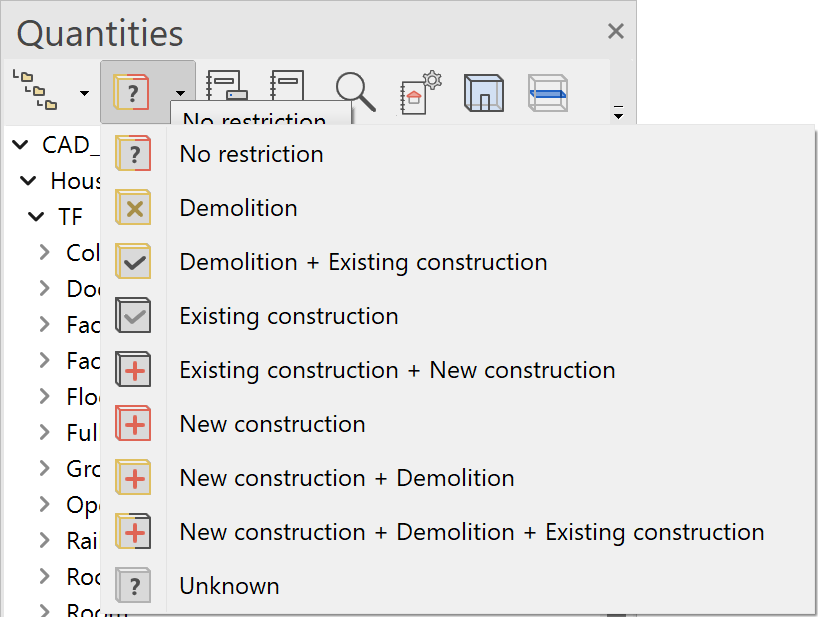Click the gray checkmark Existing construction icon

[133, 316]
